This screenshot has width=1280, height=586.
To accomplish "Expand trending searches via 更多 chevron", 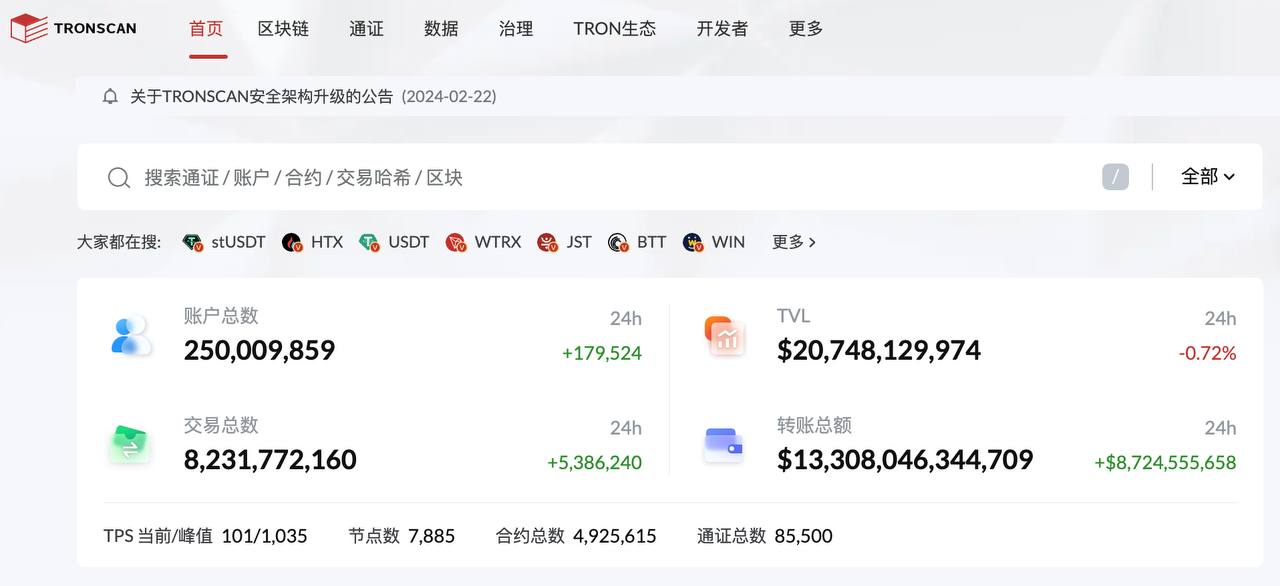I will click(793, 242).
